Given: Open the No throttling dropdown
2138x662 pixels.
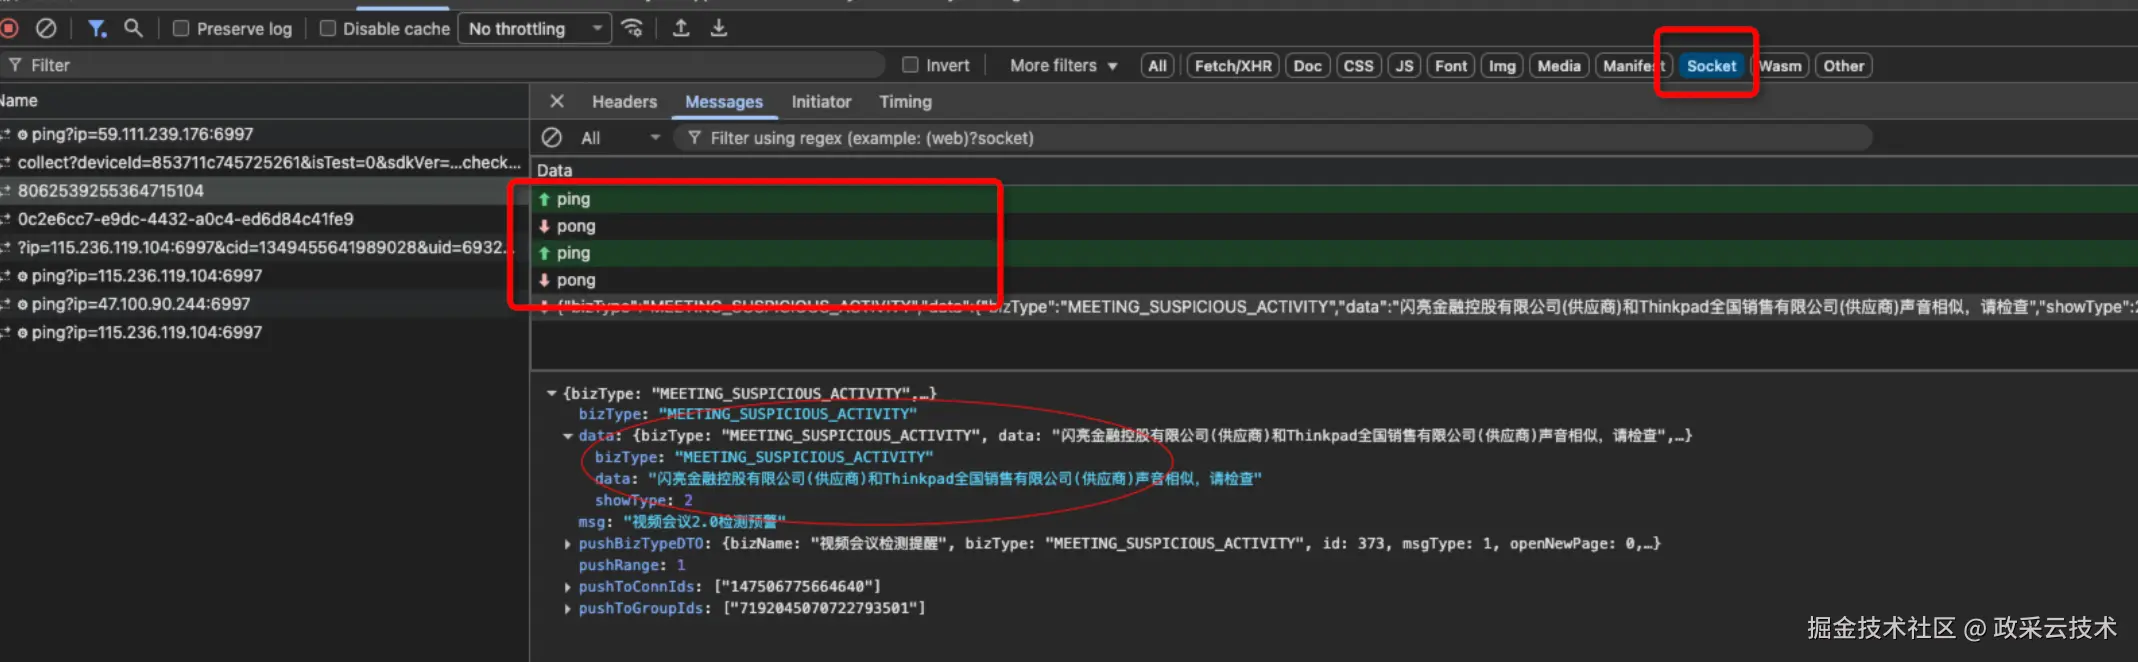Looking at the screenshot, I should coord(535,29).
